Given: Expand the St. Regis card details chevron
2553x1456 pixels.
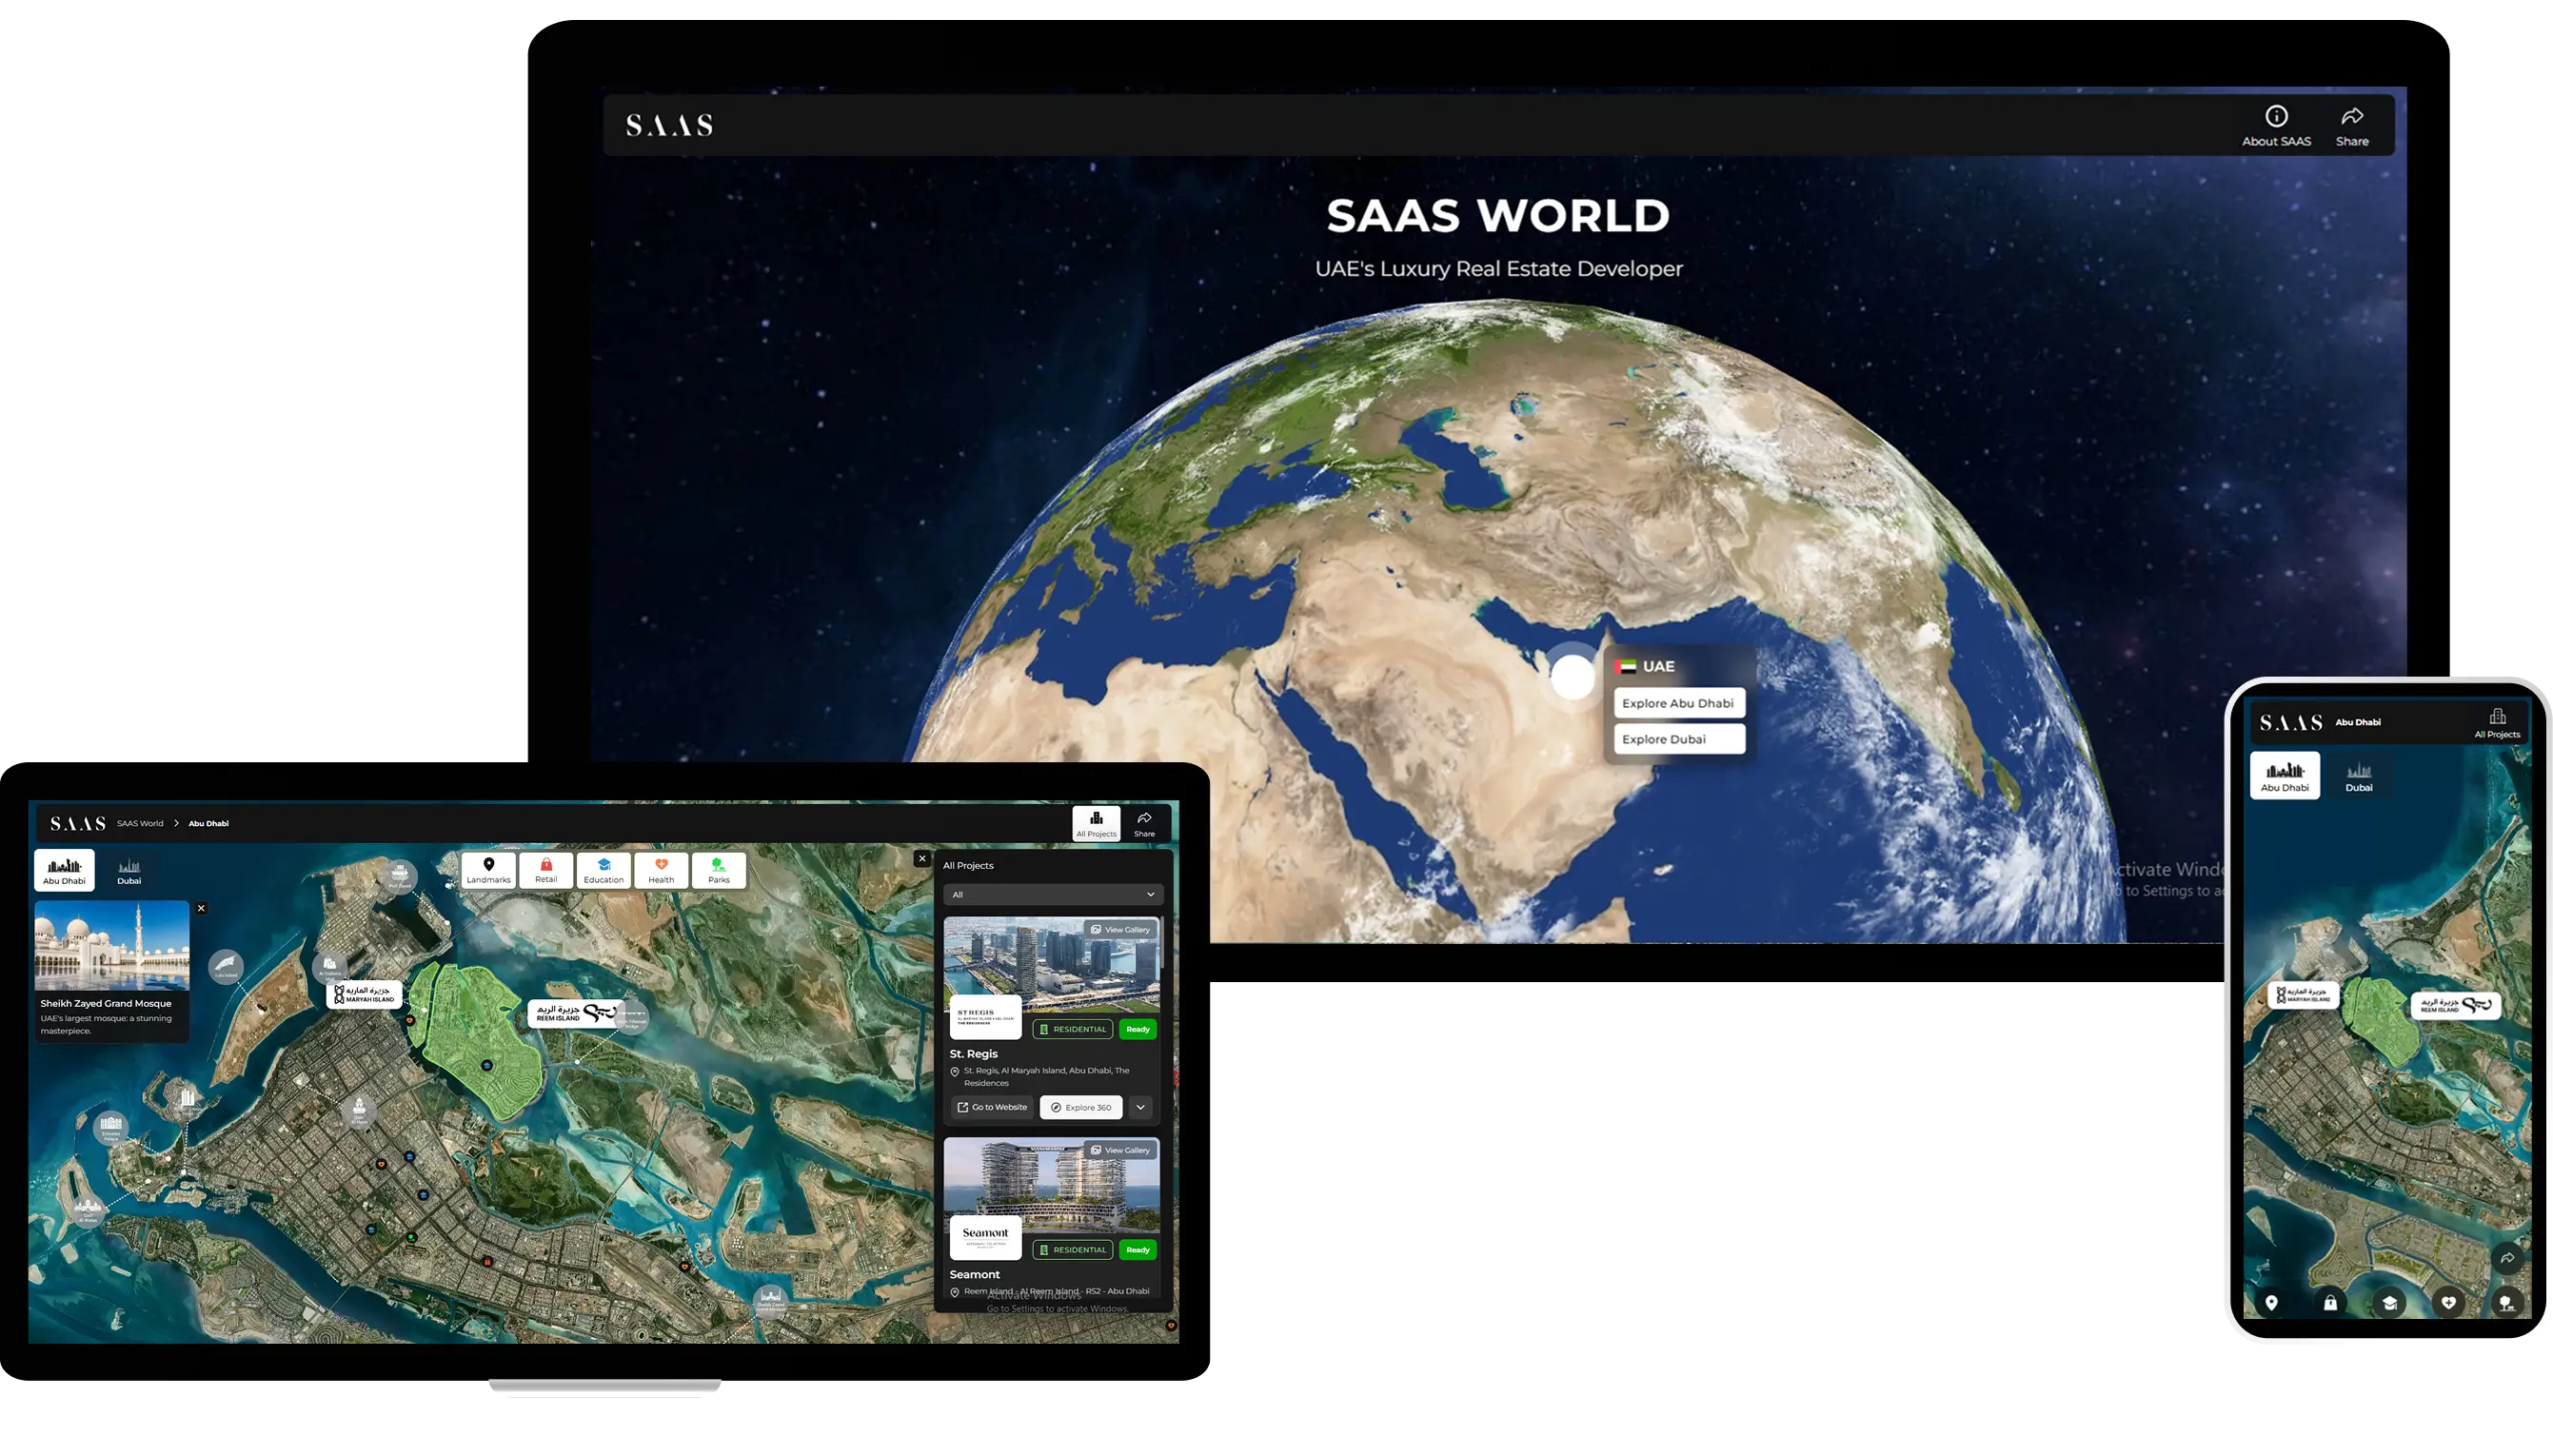Looking at the screenshot, I should [1140, 1107].
